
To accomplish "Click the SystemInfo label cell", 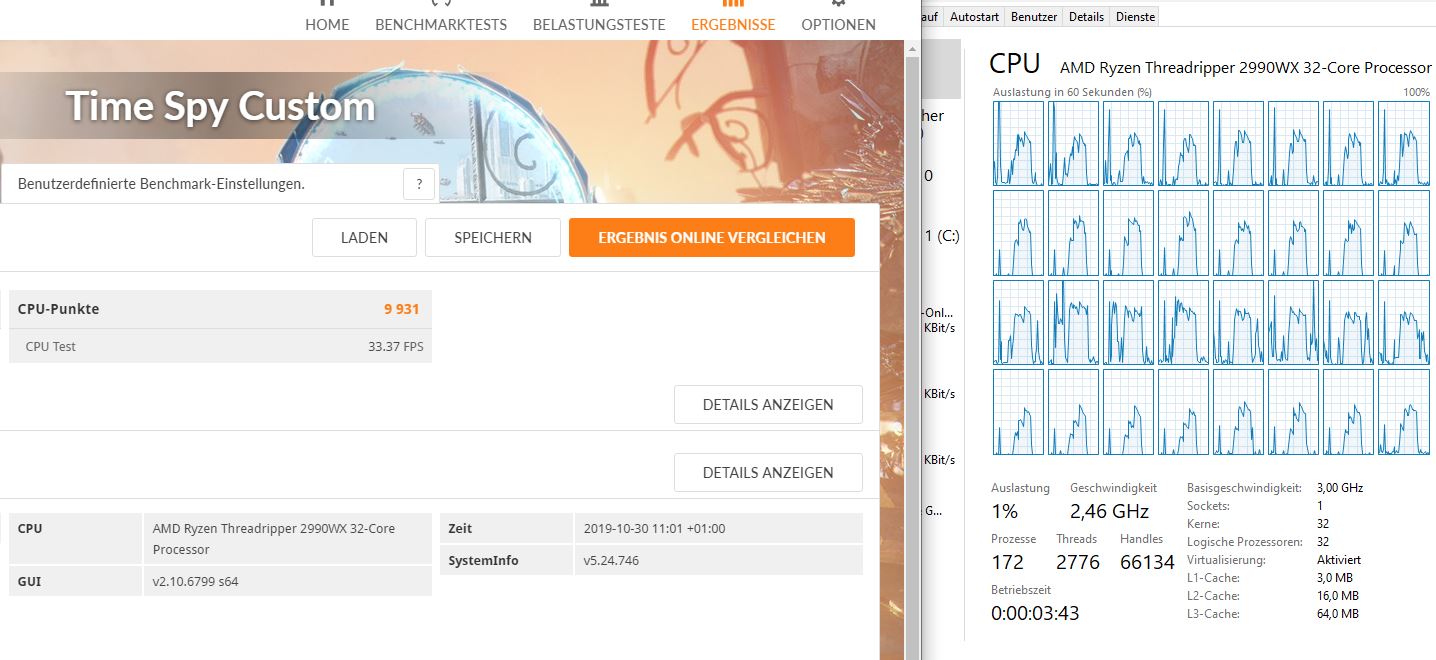I will point(506,560).
